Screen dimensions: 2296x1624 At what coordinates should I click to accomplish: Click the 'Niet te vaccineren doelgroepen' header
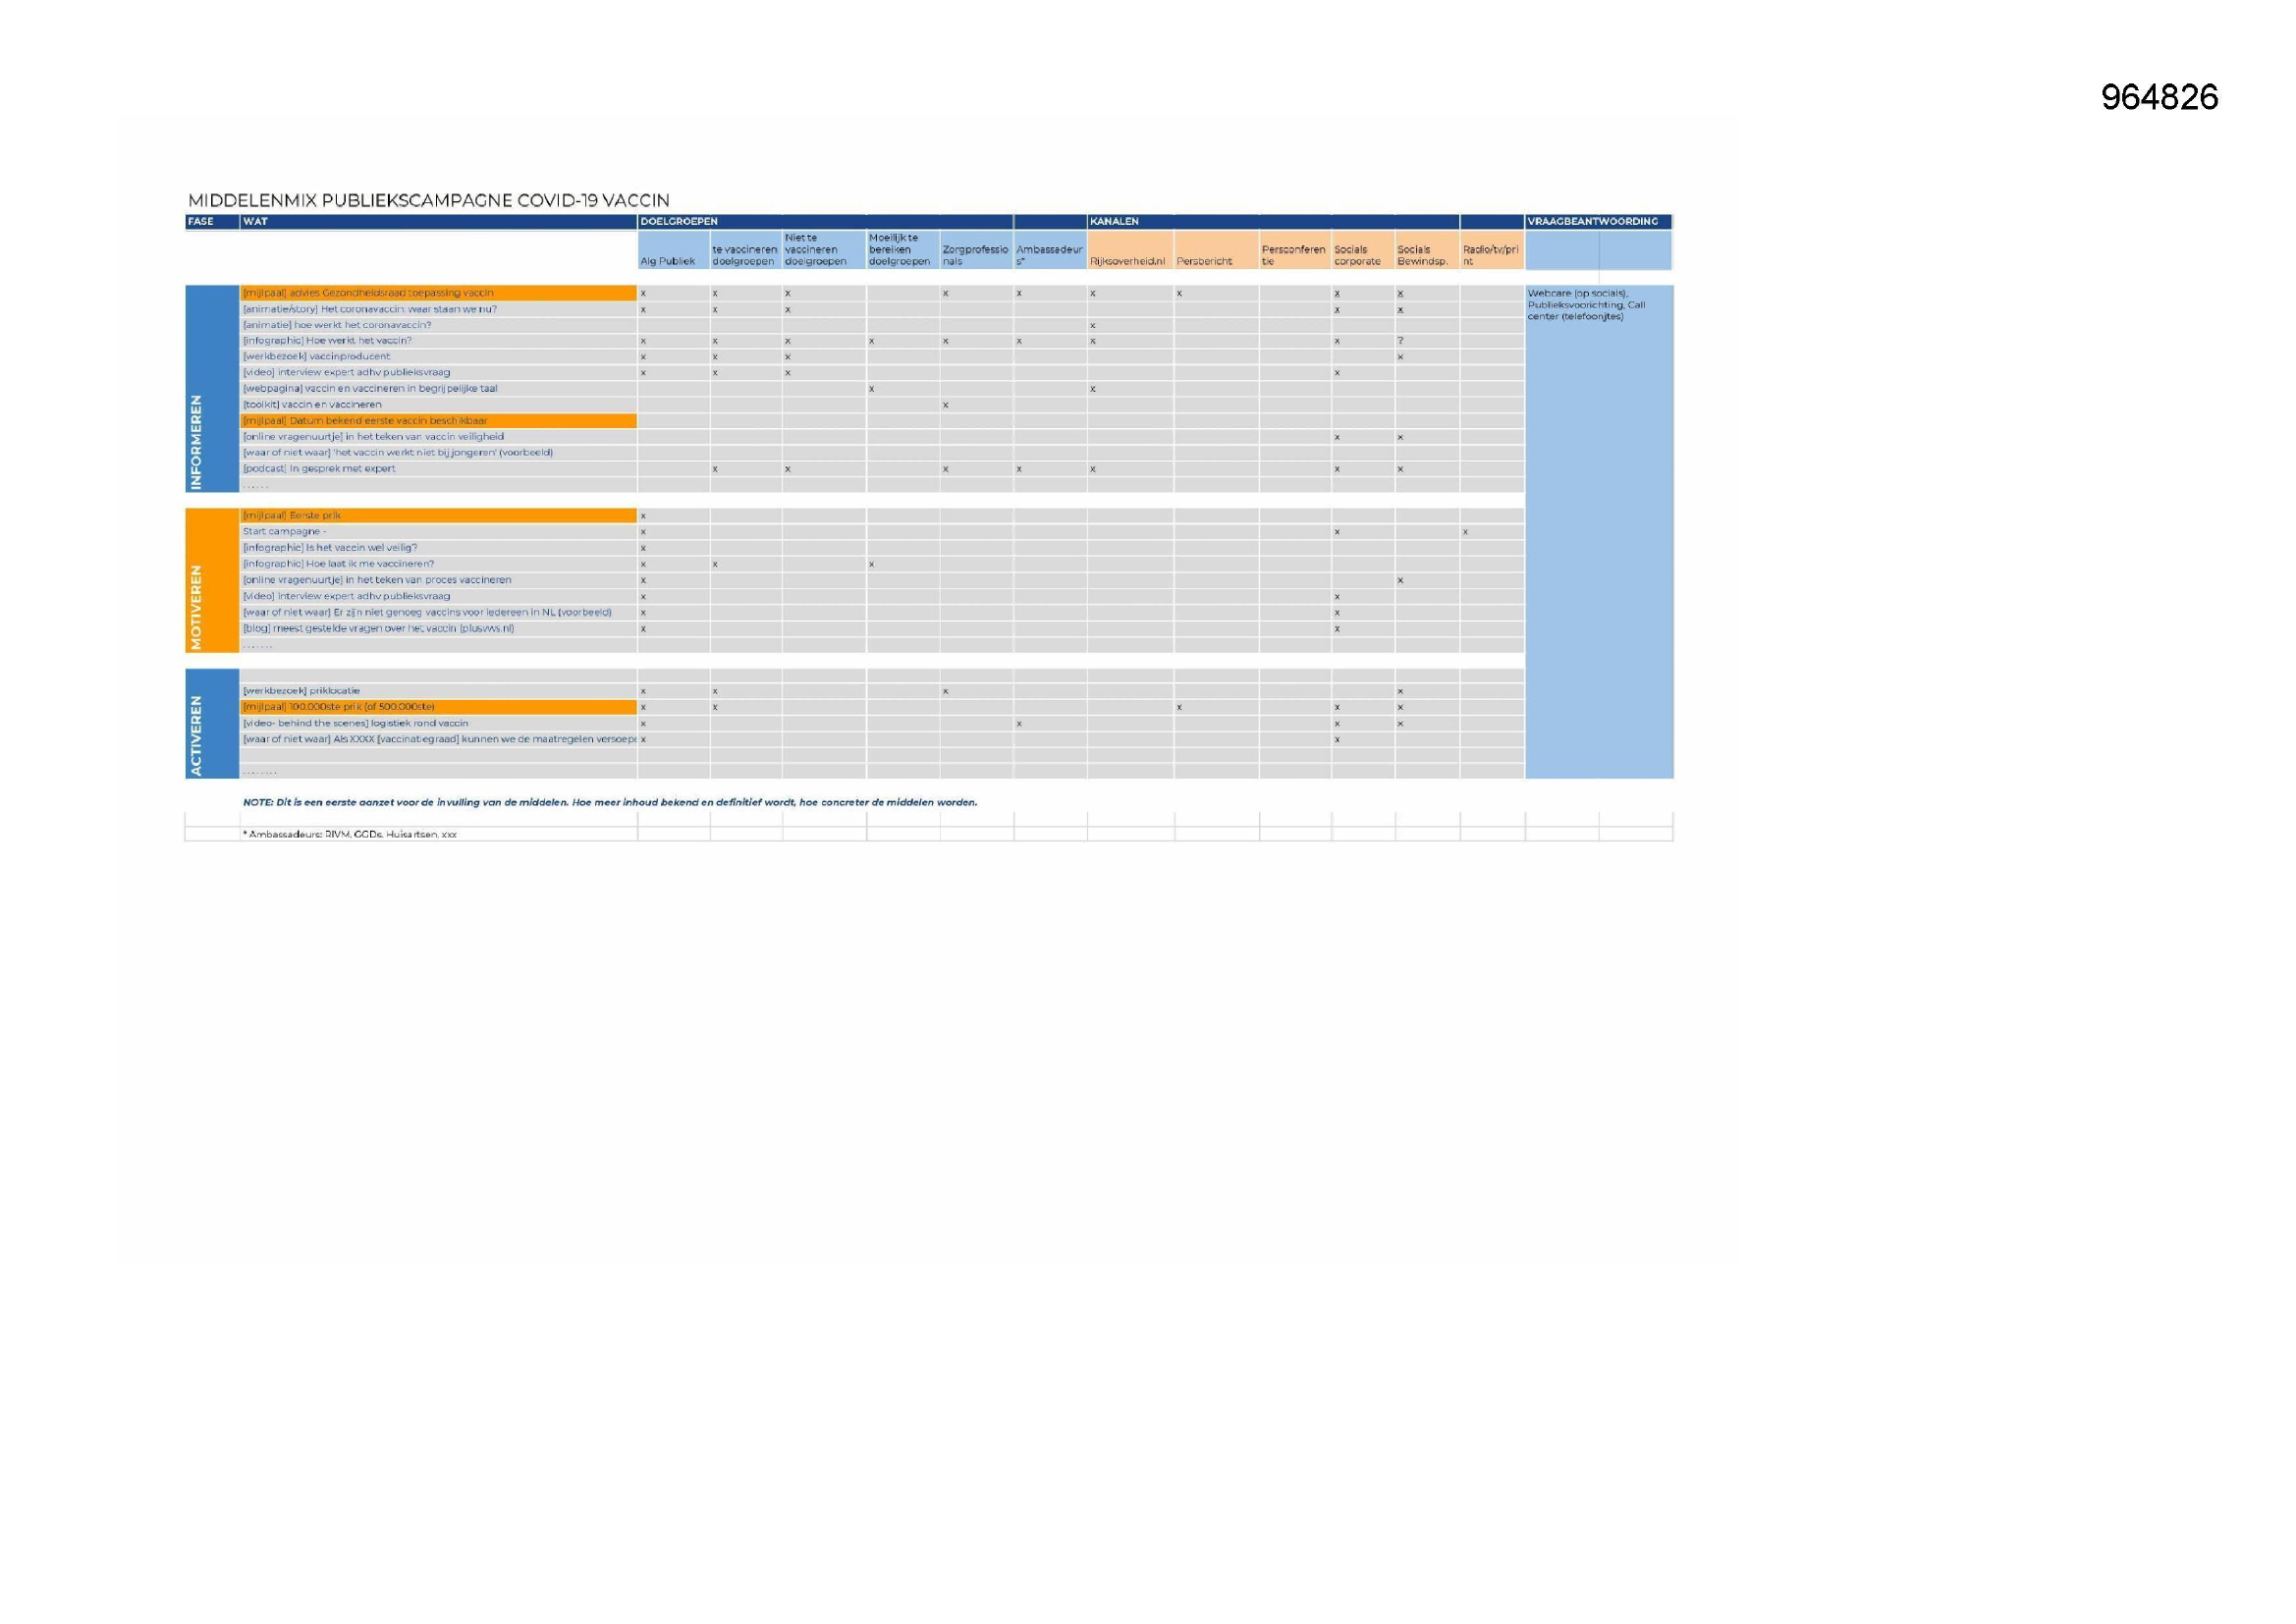tap(824, 250)
